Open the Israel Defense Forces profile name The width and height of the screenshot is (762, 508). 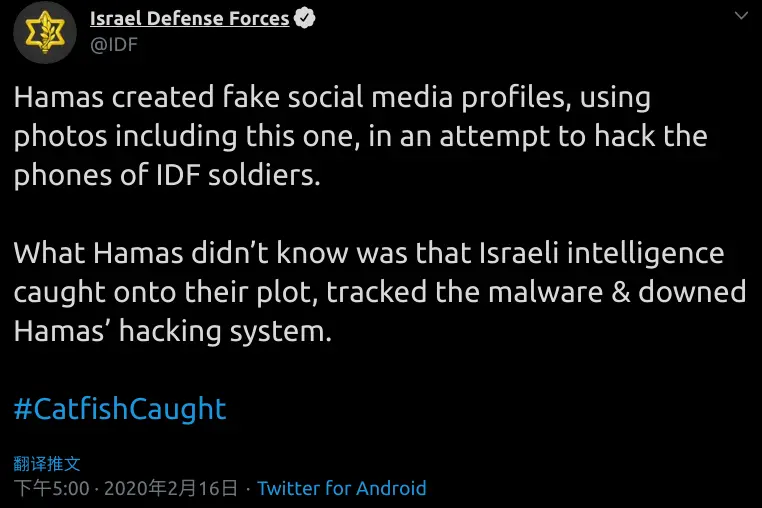tap(190, 18)
